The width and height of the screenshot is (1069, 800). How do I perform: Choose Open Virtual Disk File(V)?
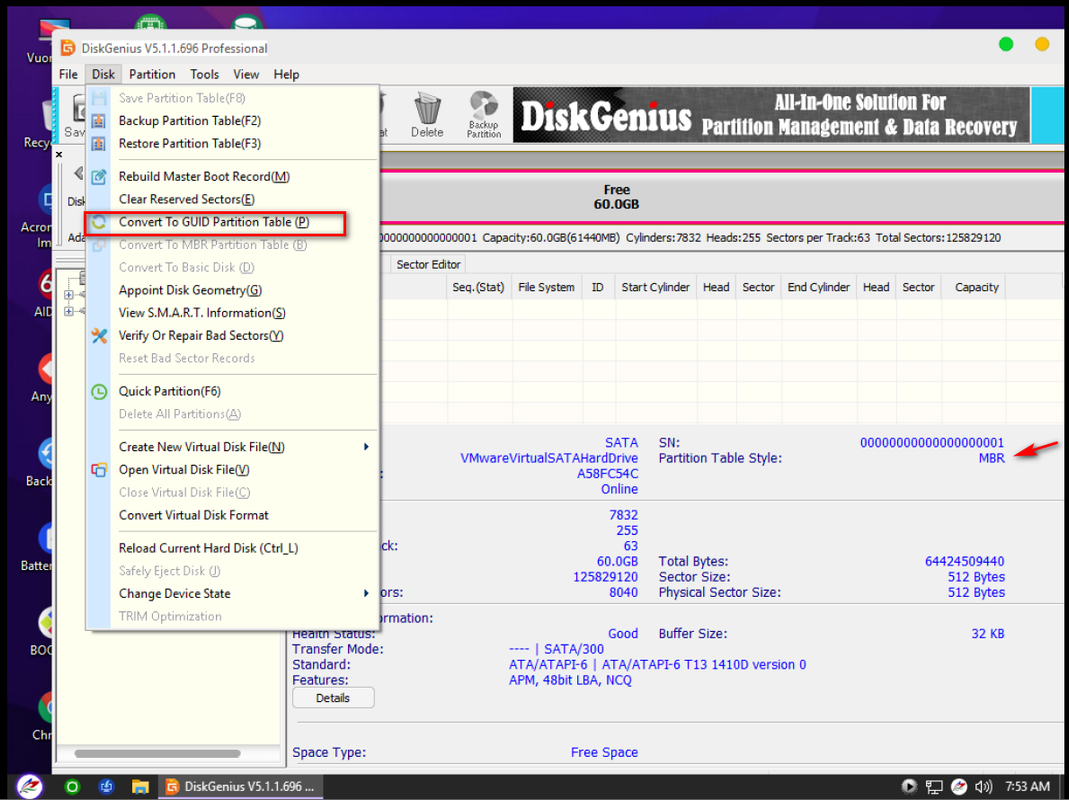(x=184, y=470)
